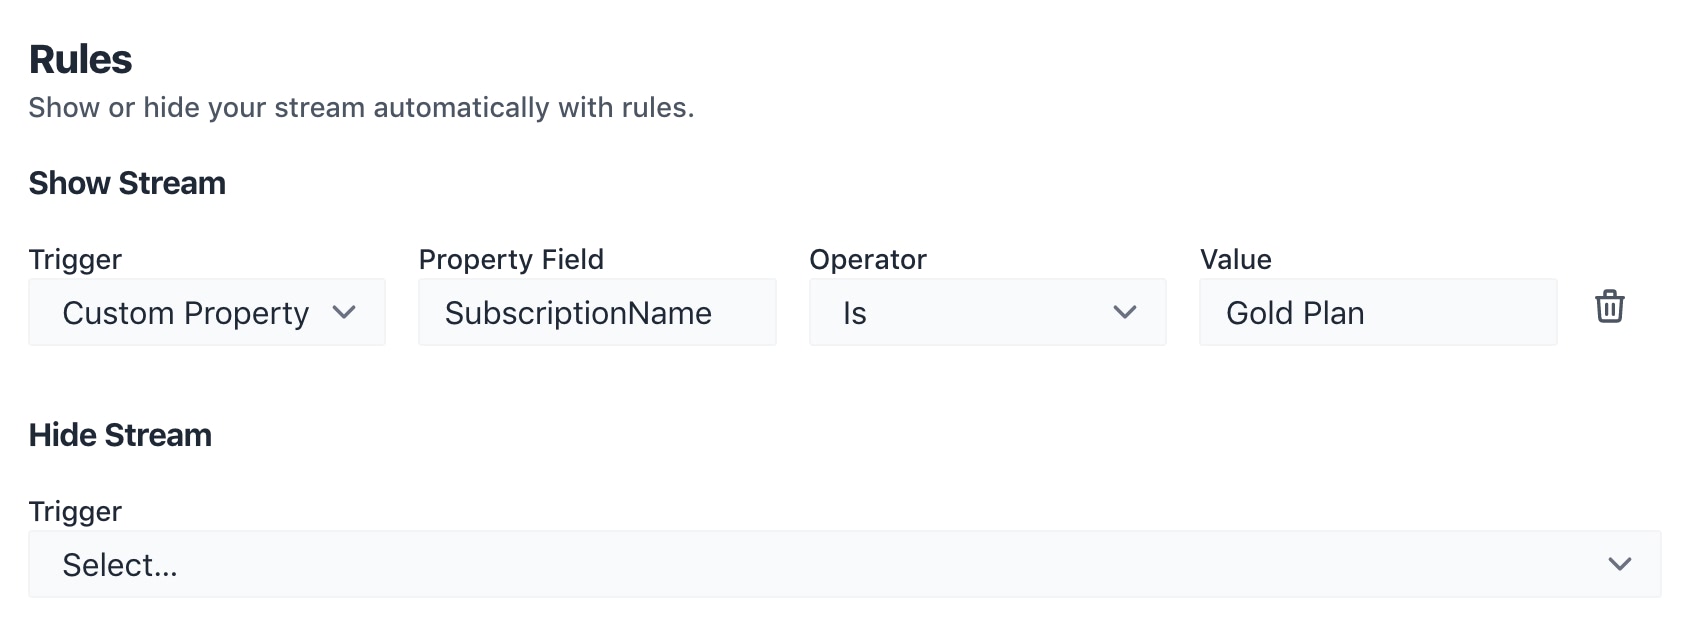
Task: Expand the Hide Stream trigger chevron
Action: (x=1619, y=564)
